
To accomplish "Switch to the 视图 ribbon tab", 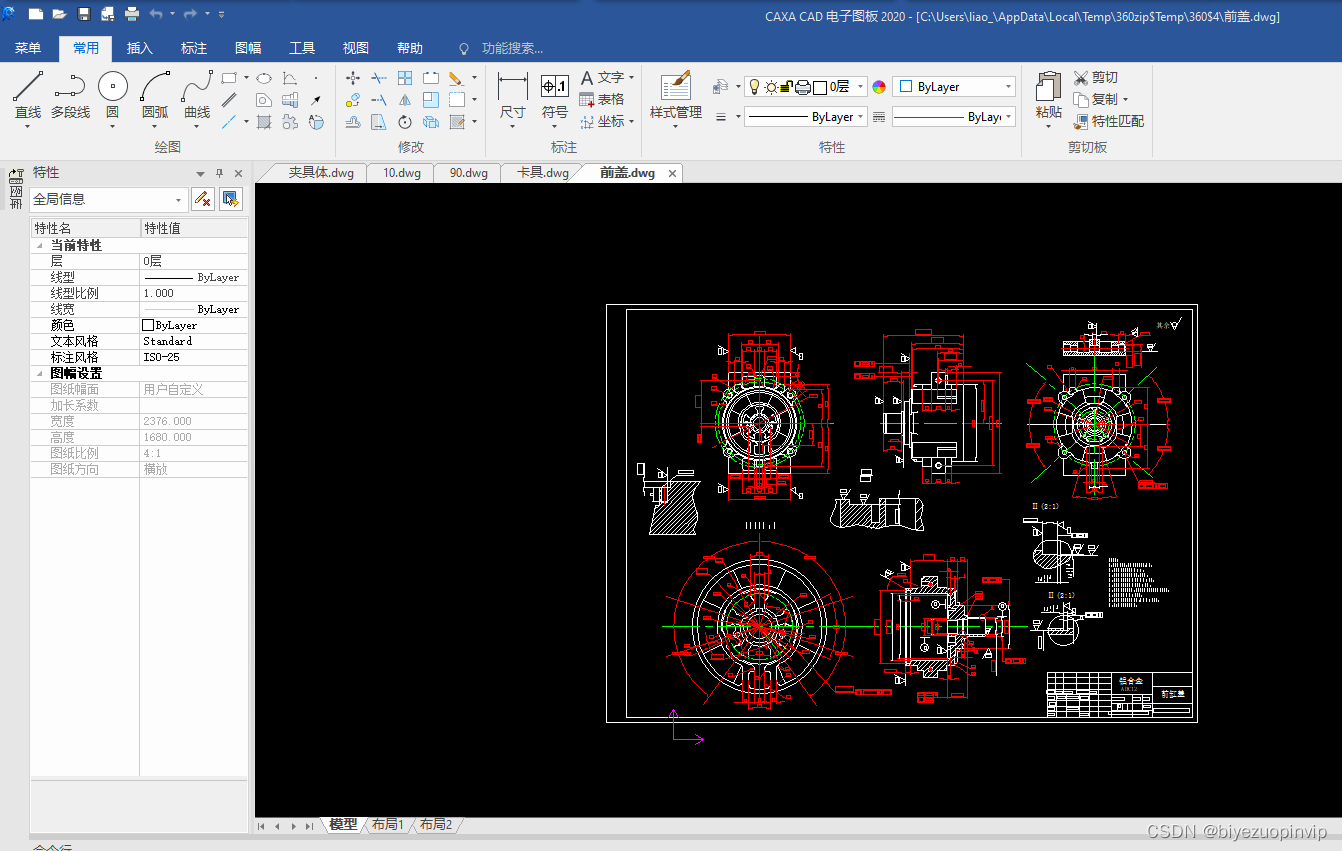I will click(356, 48).
